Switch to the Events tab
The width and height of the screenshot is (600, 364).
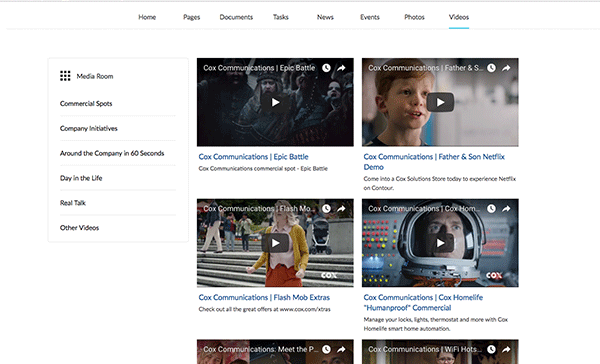click(x=370, y=17)
